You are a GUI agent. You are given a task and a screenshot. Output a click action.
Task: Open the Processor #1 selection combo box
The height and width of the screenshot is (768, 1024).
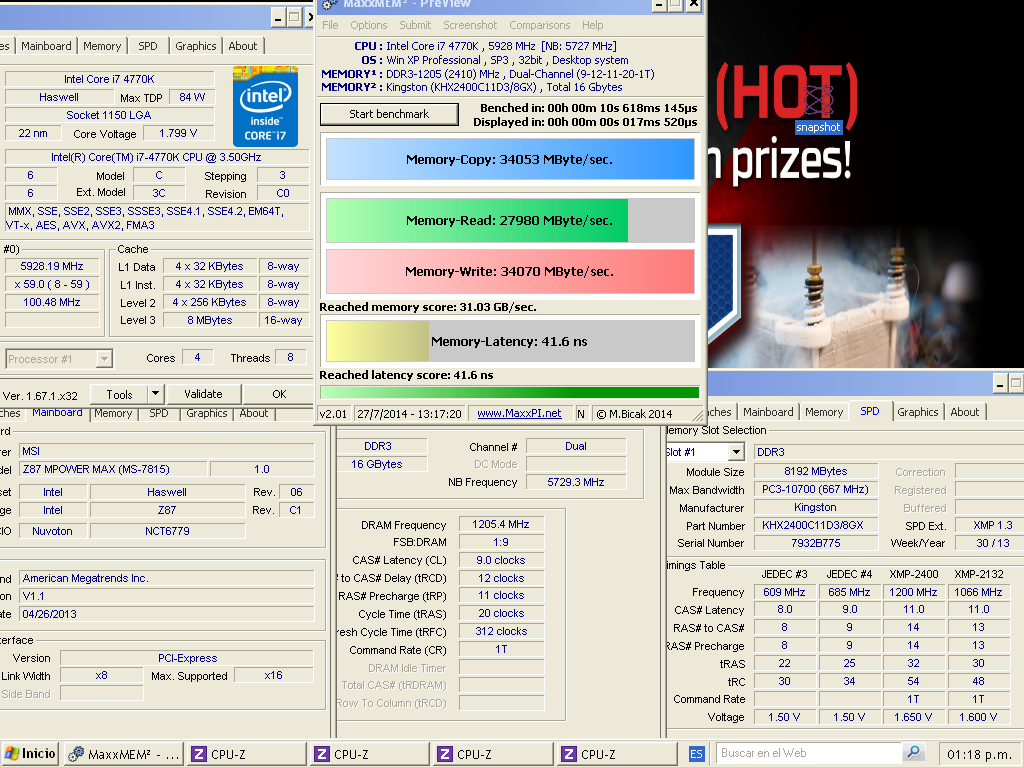(x=59, y=359)
